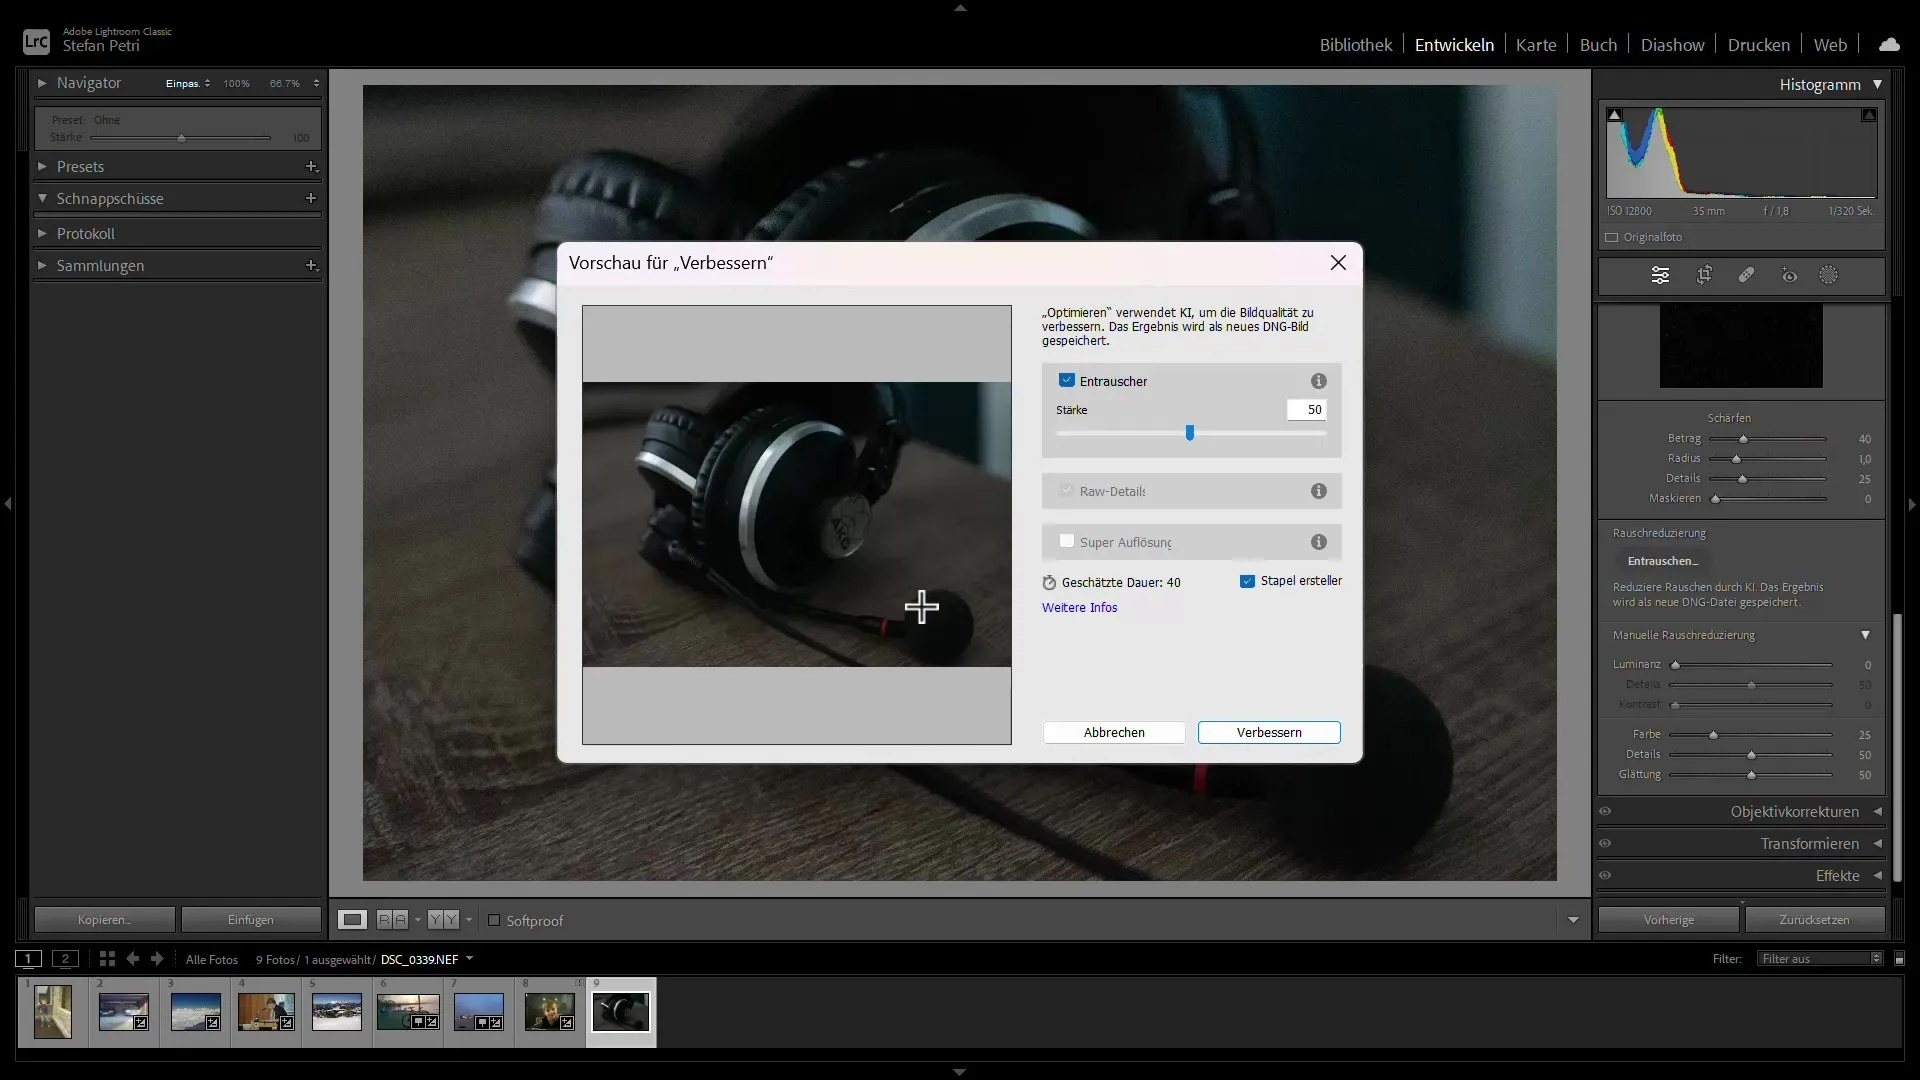1920x1080 pixels.
Task: Expand the Protokoll panel
Action: [42, 233]
